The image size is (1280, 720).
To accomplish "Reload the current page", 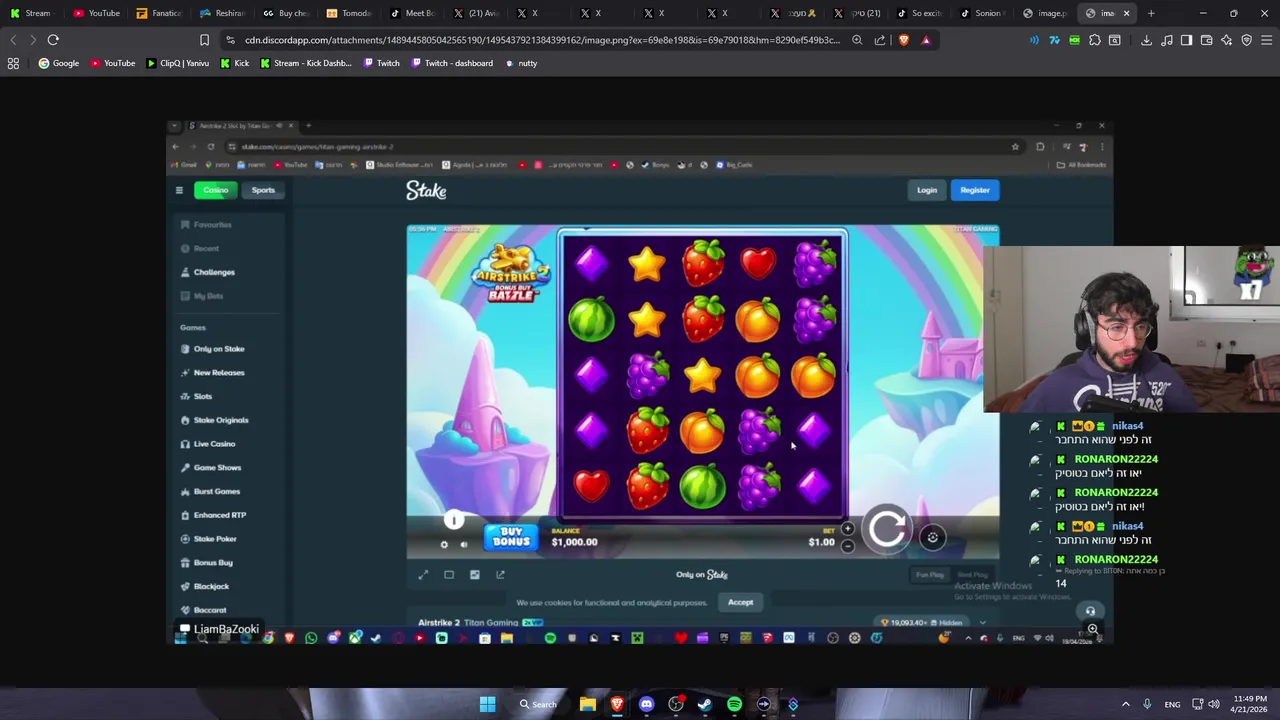I will tap(53, 40).
